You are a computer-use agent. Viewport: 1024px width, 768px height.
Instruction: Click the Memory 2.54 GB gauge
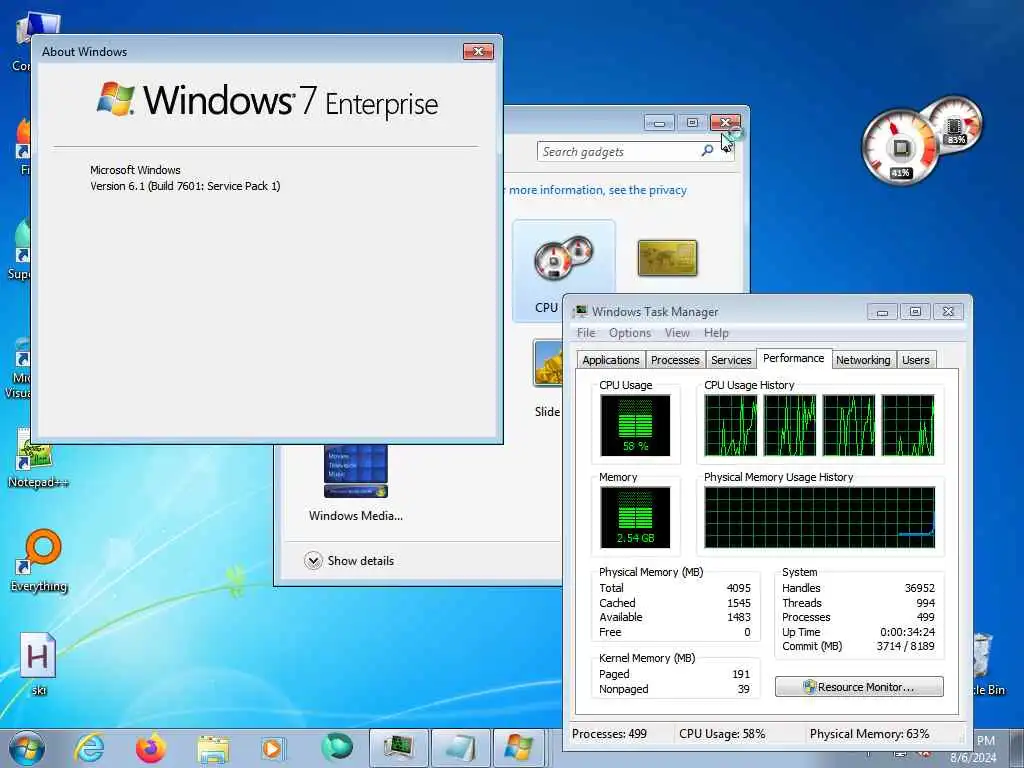click(635, 517)
